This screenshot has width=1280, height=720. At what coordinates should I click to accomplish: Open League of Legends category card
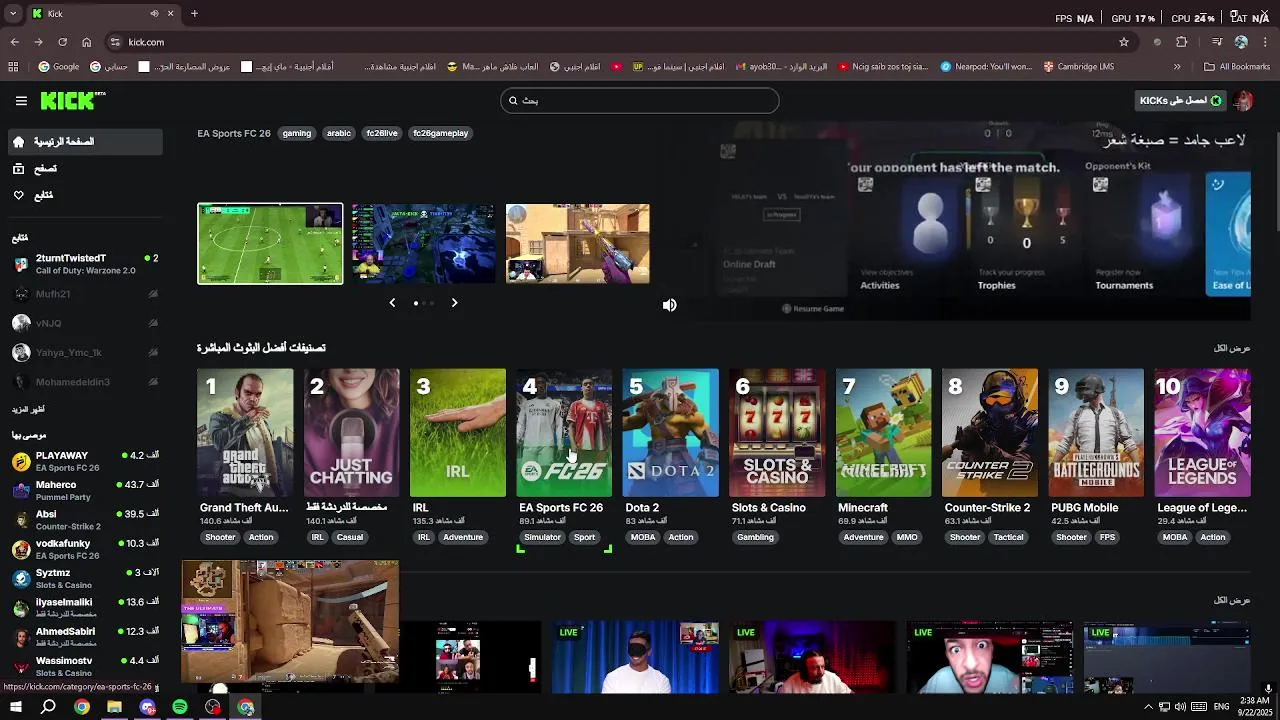tap(1202, 433)
